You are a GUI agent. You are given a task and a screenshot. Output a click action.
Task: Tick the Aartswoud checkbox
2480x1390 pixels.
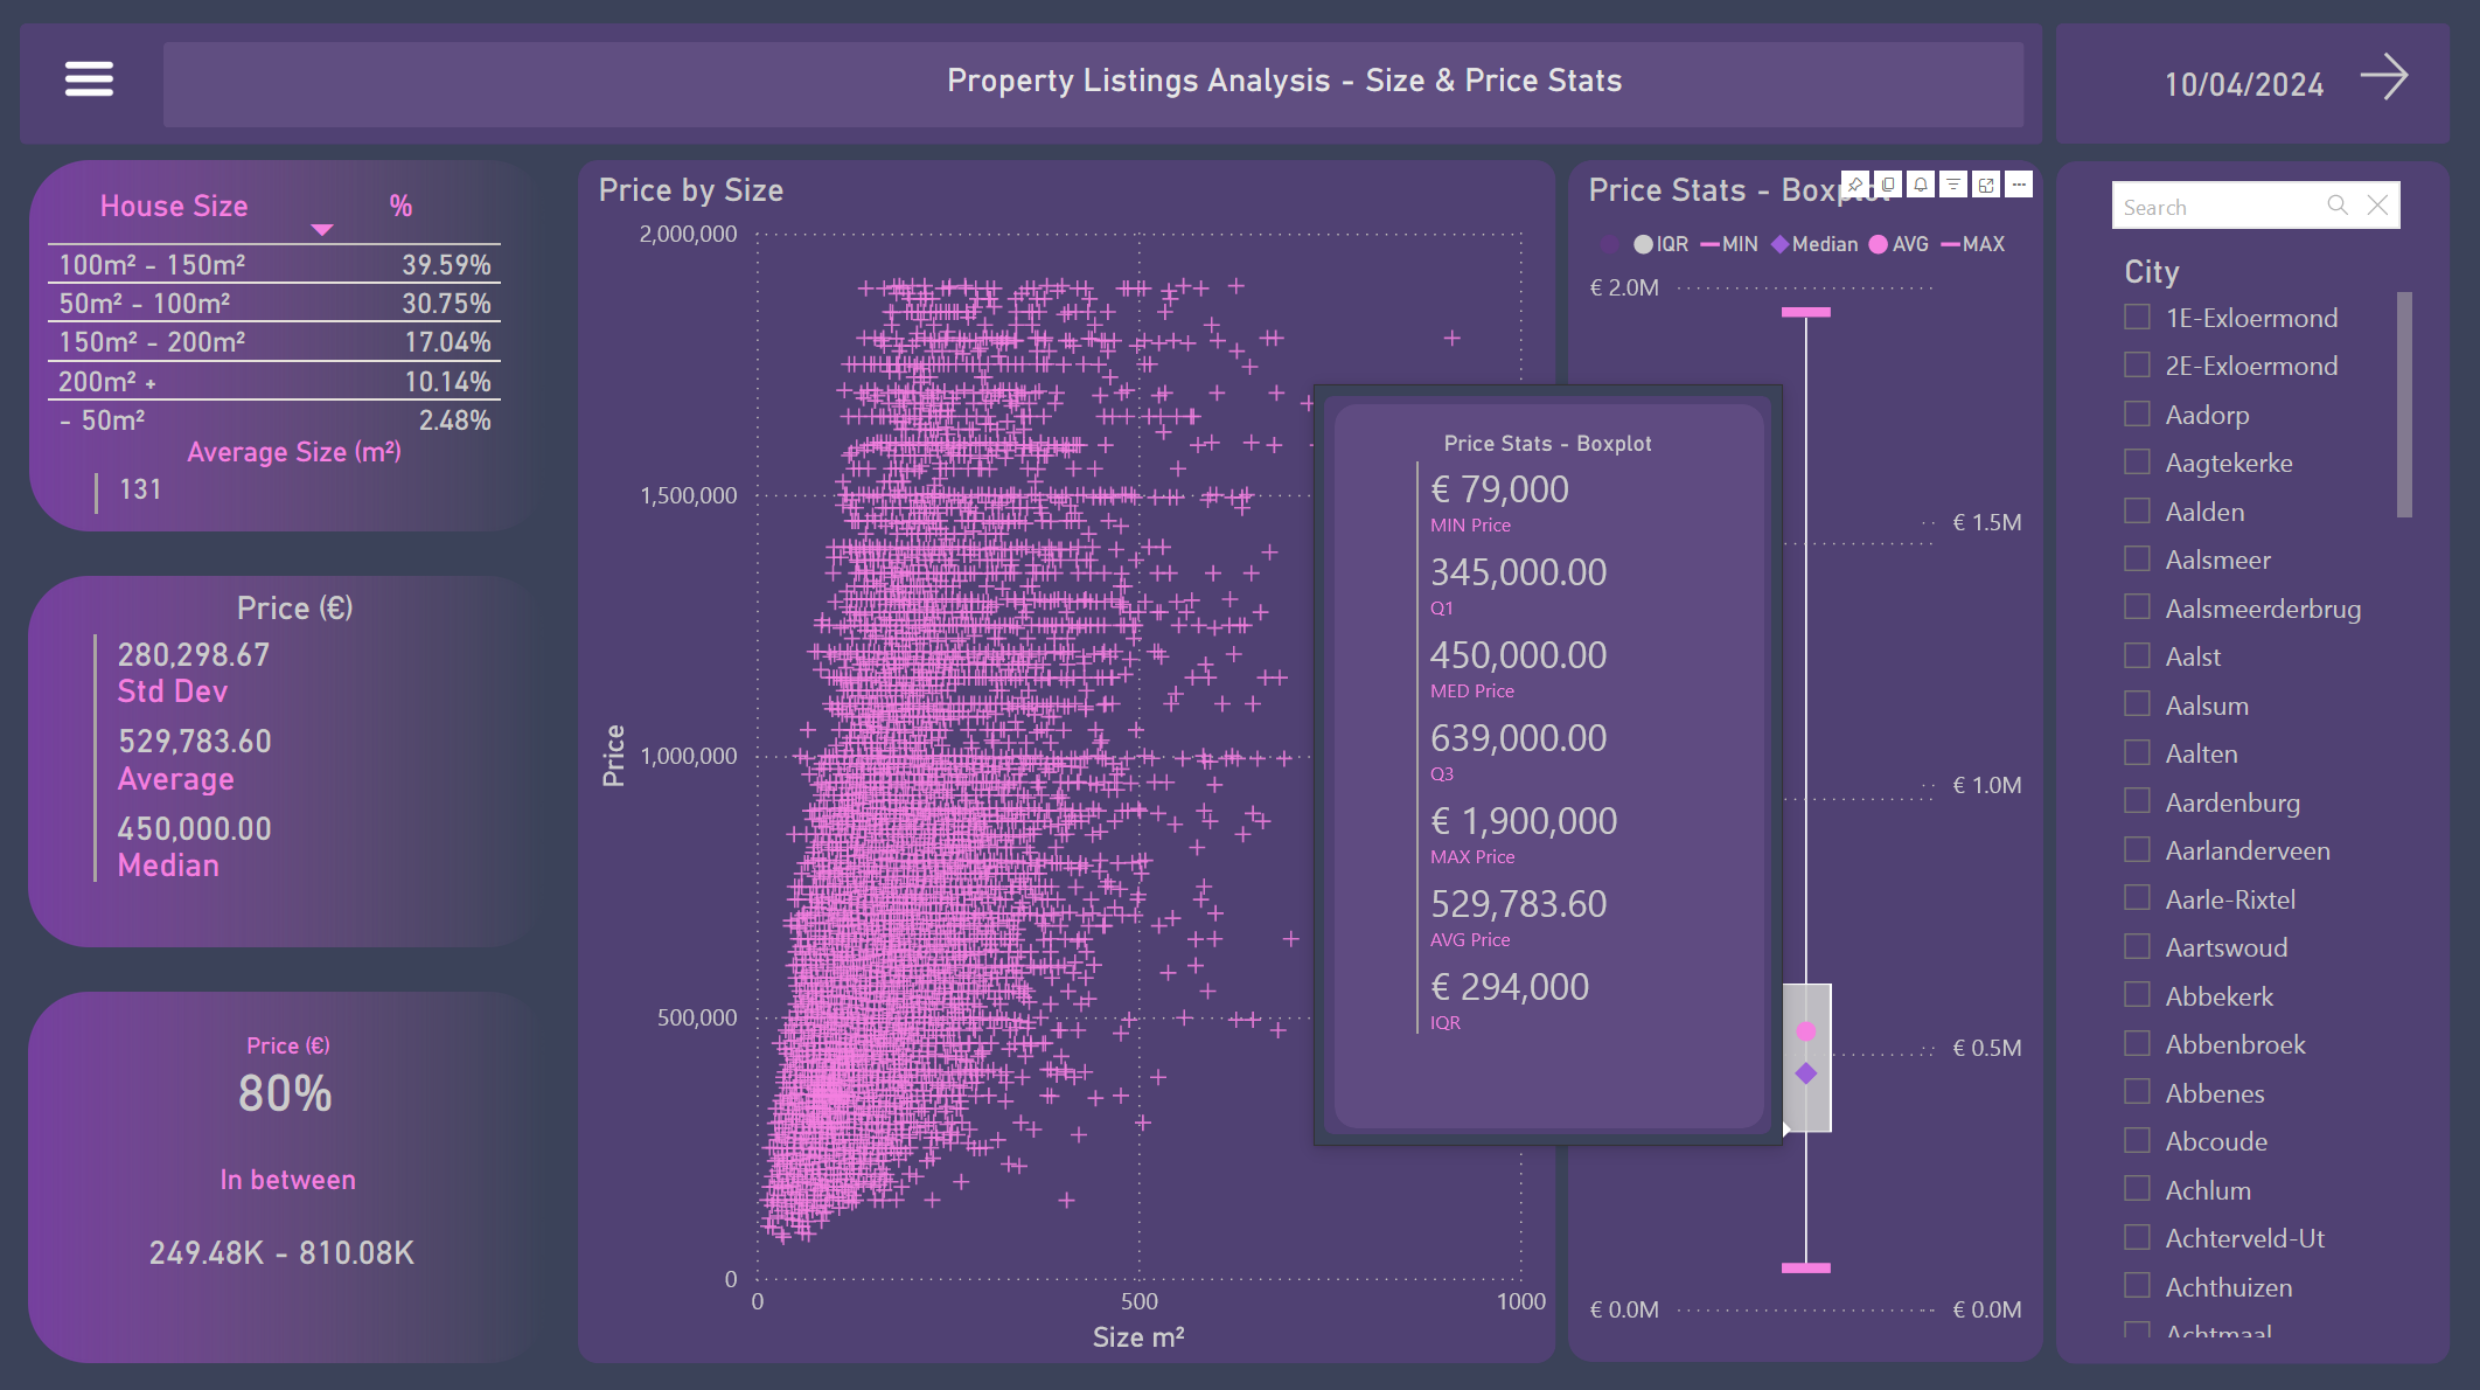pyautogui.click(x=2137, y=947)
